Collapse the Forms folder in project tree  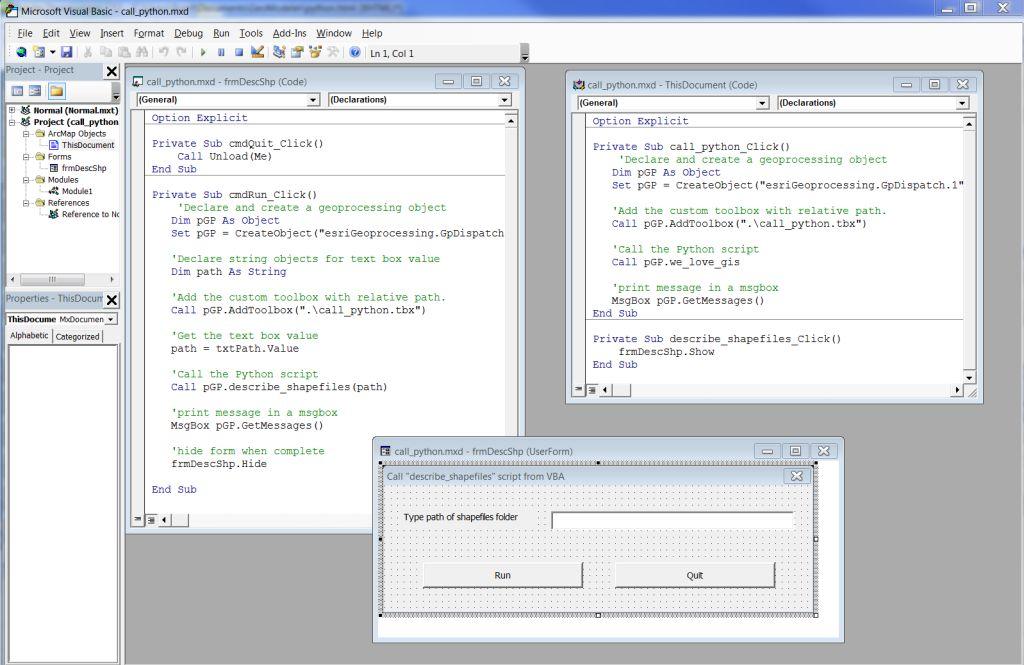pyautogui.click(x=26, y=157)
